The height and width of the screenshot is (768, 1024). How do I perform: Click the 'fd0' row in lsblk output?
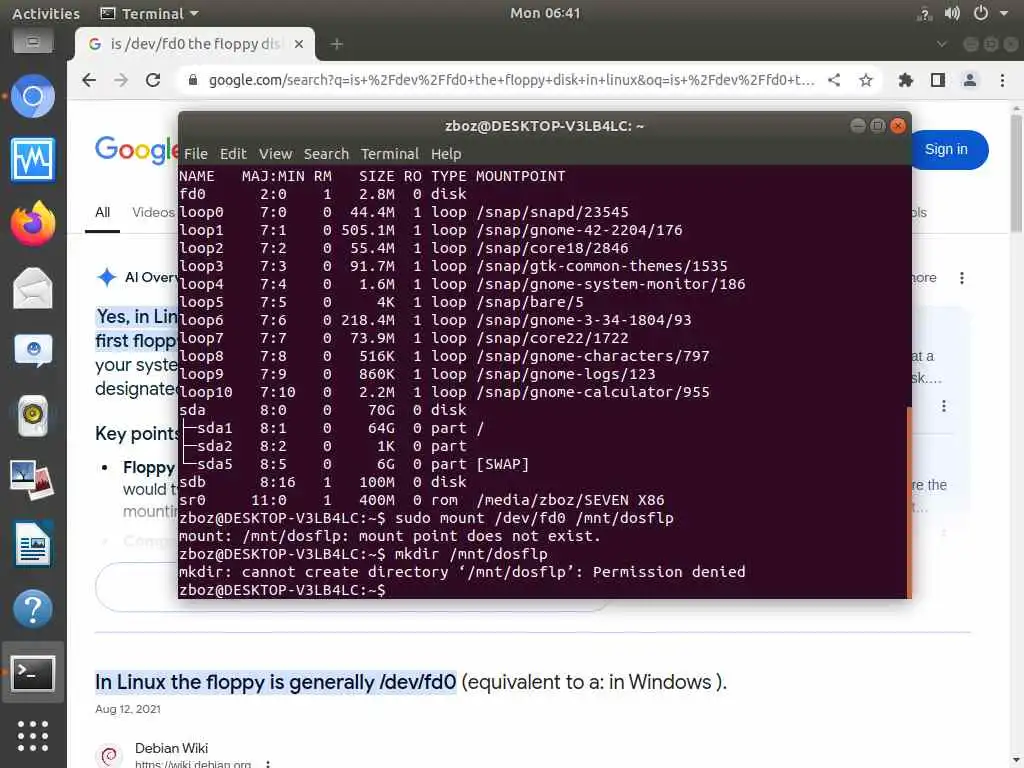[323, 195]
